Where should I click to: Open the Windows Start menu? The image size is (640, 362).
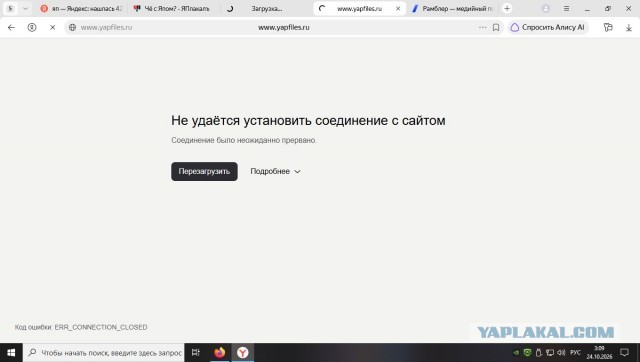(11, 353)
